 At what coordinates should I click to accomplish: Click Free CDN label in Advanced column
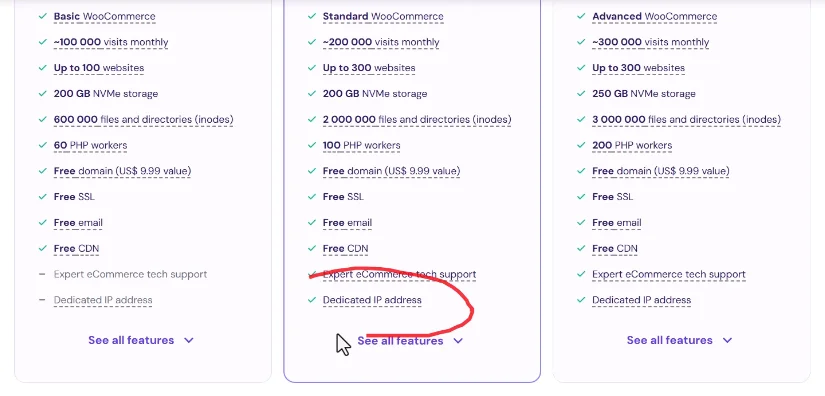pyautogui.click(x=615, y=248)
